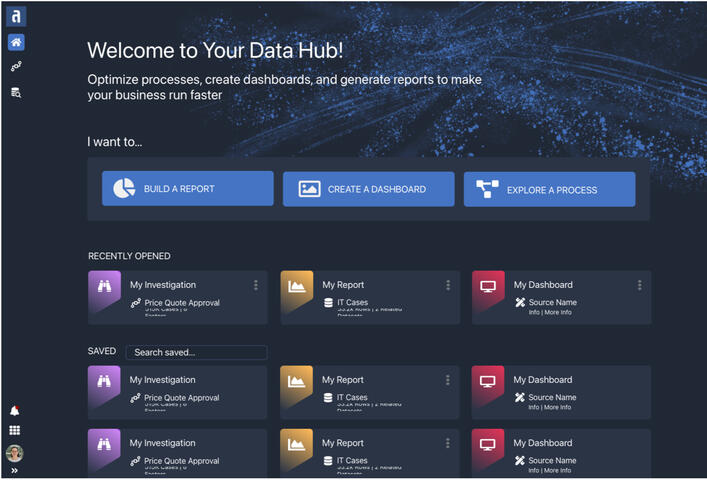This screenshot has width=707, height=480.
Task: Click the Create a Dashboard button
Action: click(368, 189)
